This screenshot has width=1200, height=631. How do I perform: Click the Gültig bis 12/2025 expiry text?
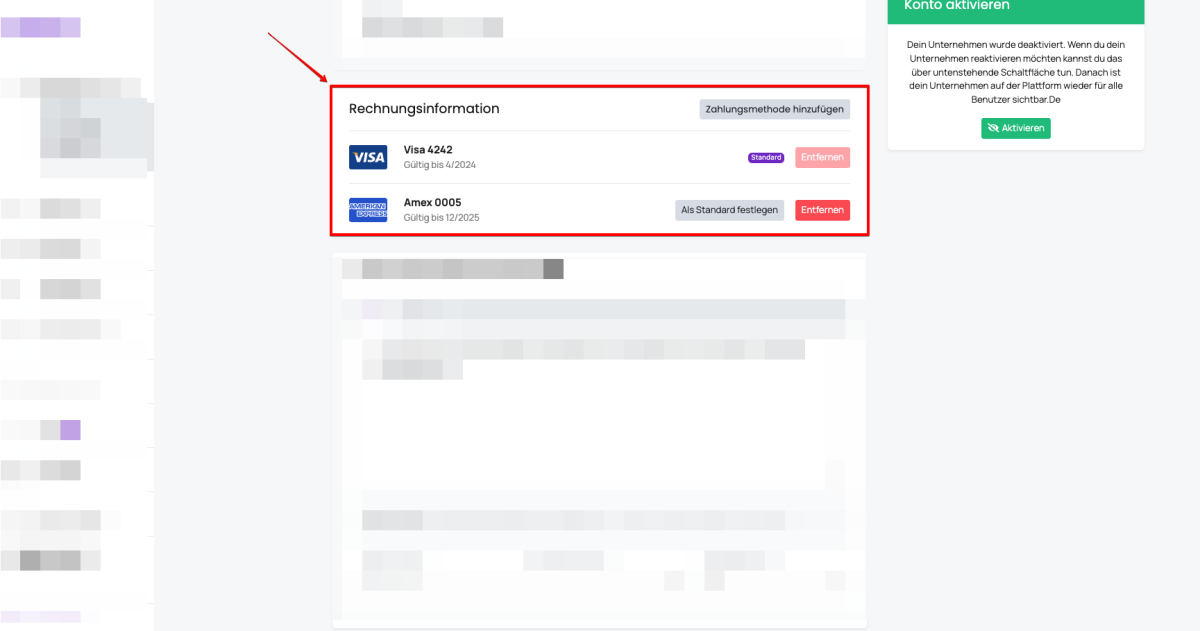(442, 217)
